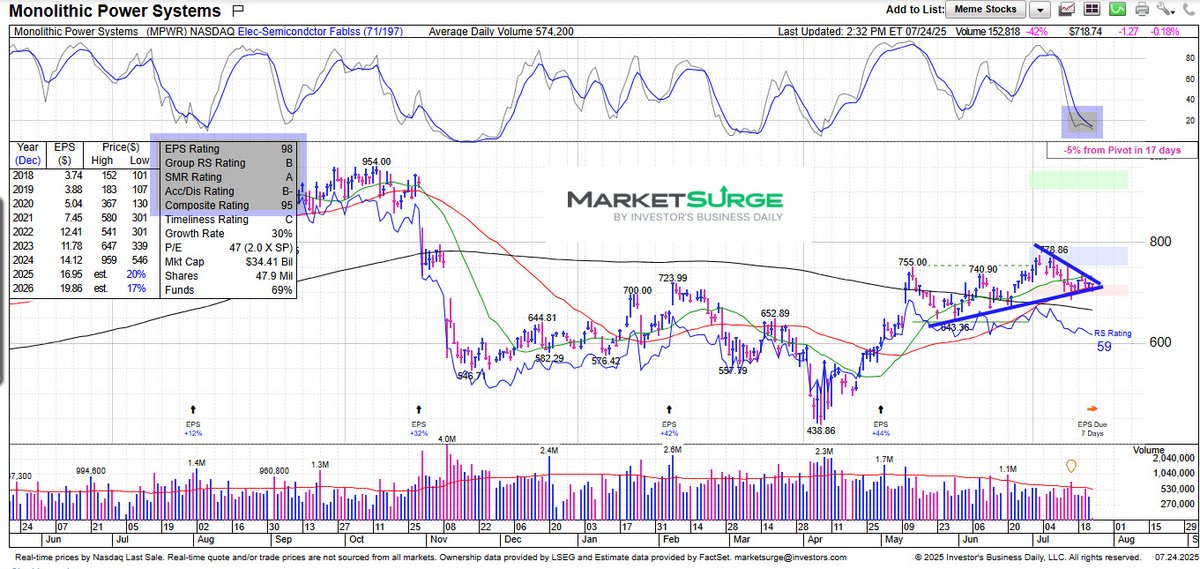1200x569 pixels.
Task: Click the 2025 earnings estimate row
Action: pos(80,274)
